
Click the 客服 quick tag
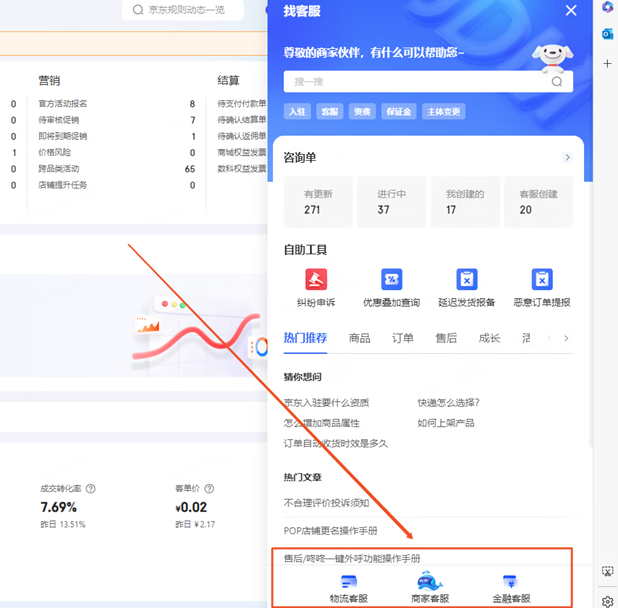coord(329,112)
